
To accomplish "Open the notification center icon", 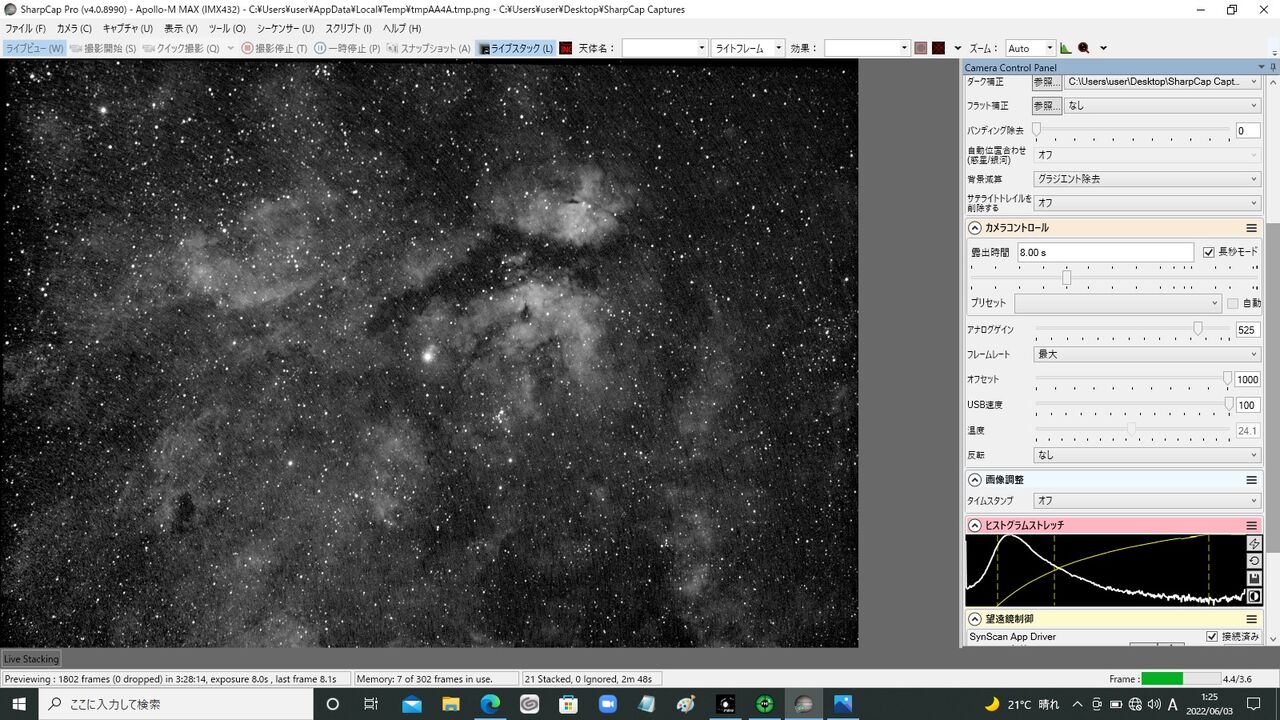I will click(1254, 704).
